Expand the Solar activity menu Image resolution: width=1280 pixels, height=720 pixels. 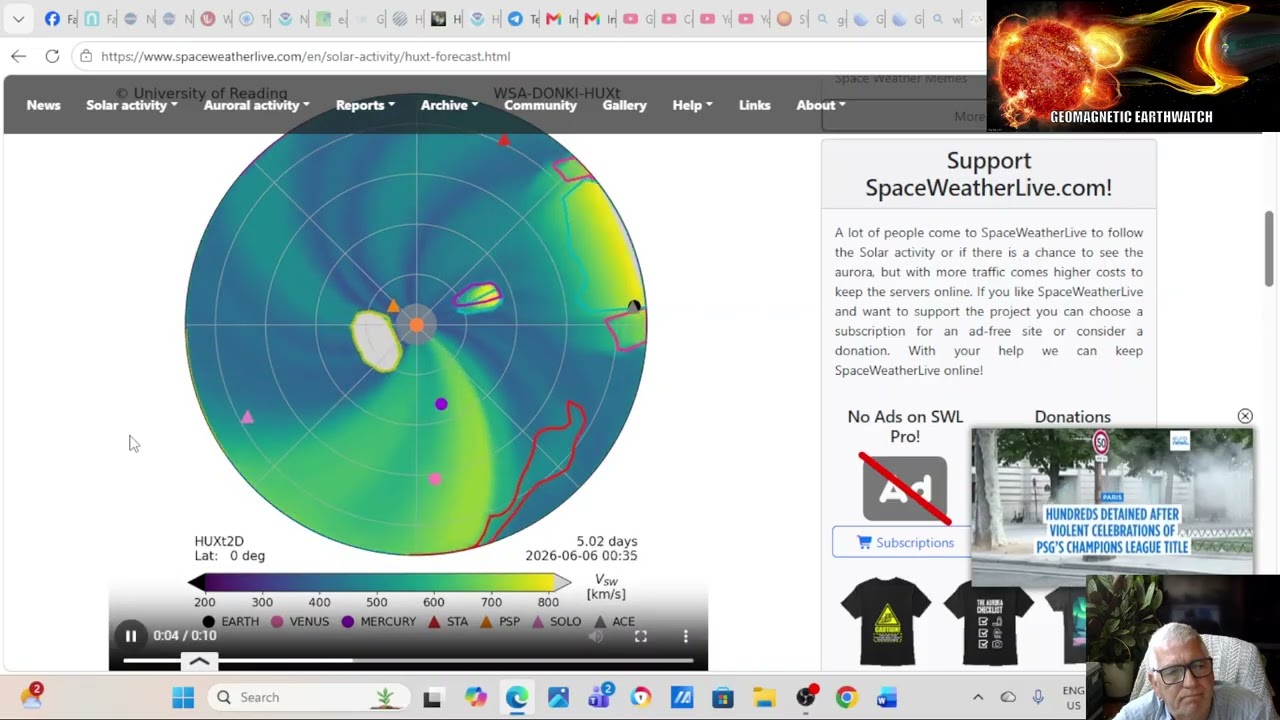tap(132, 105)
